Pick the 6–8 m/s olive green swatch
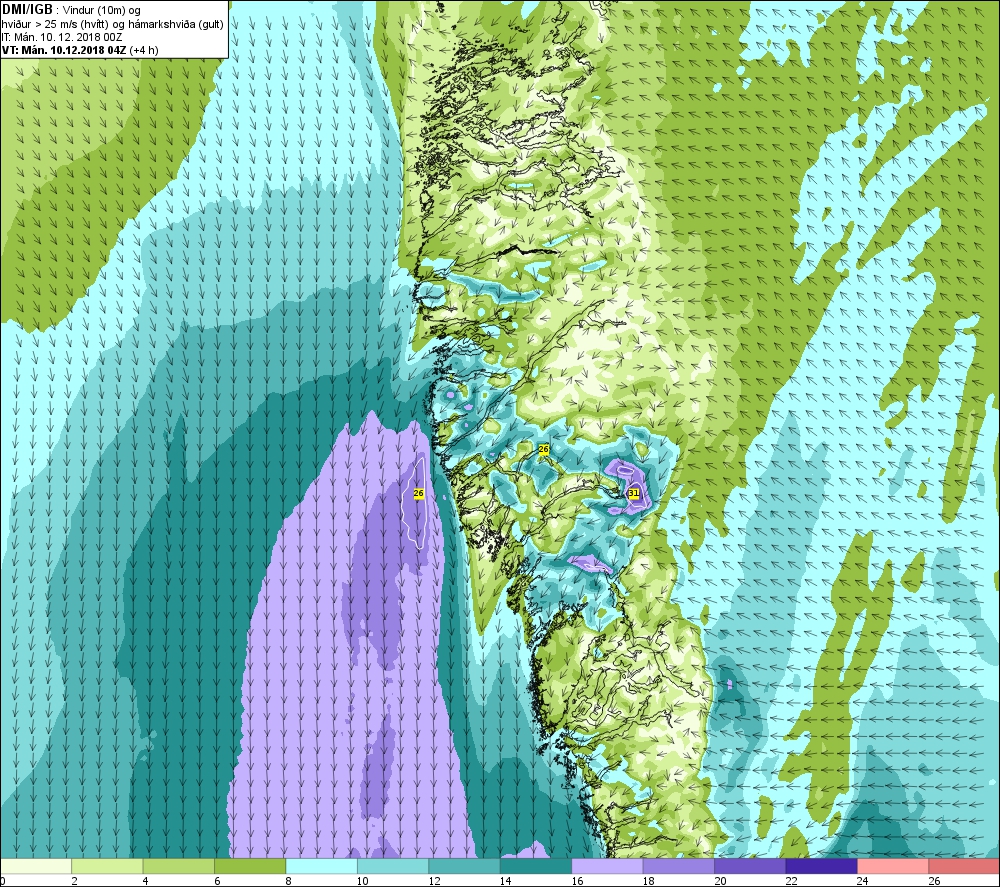 pos(250,866)
